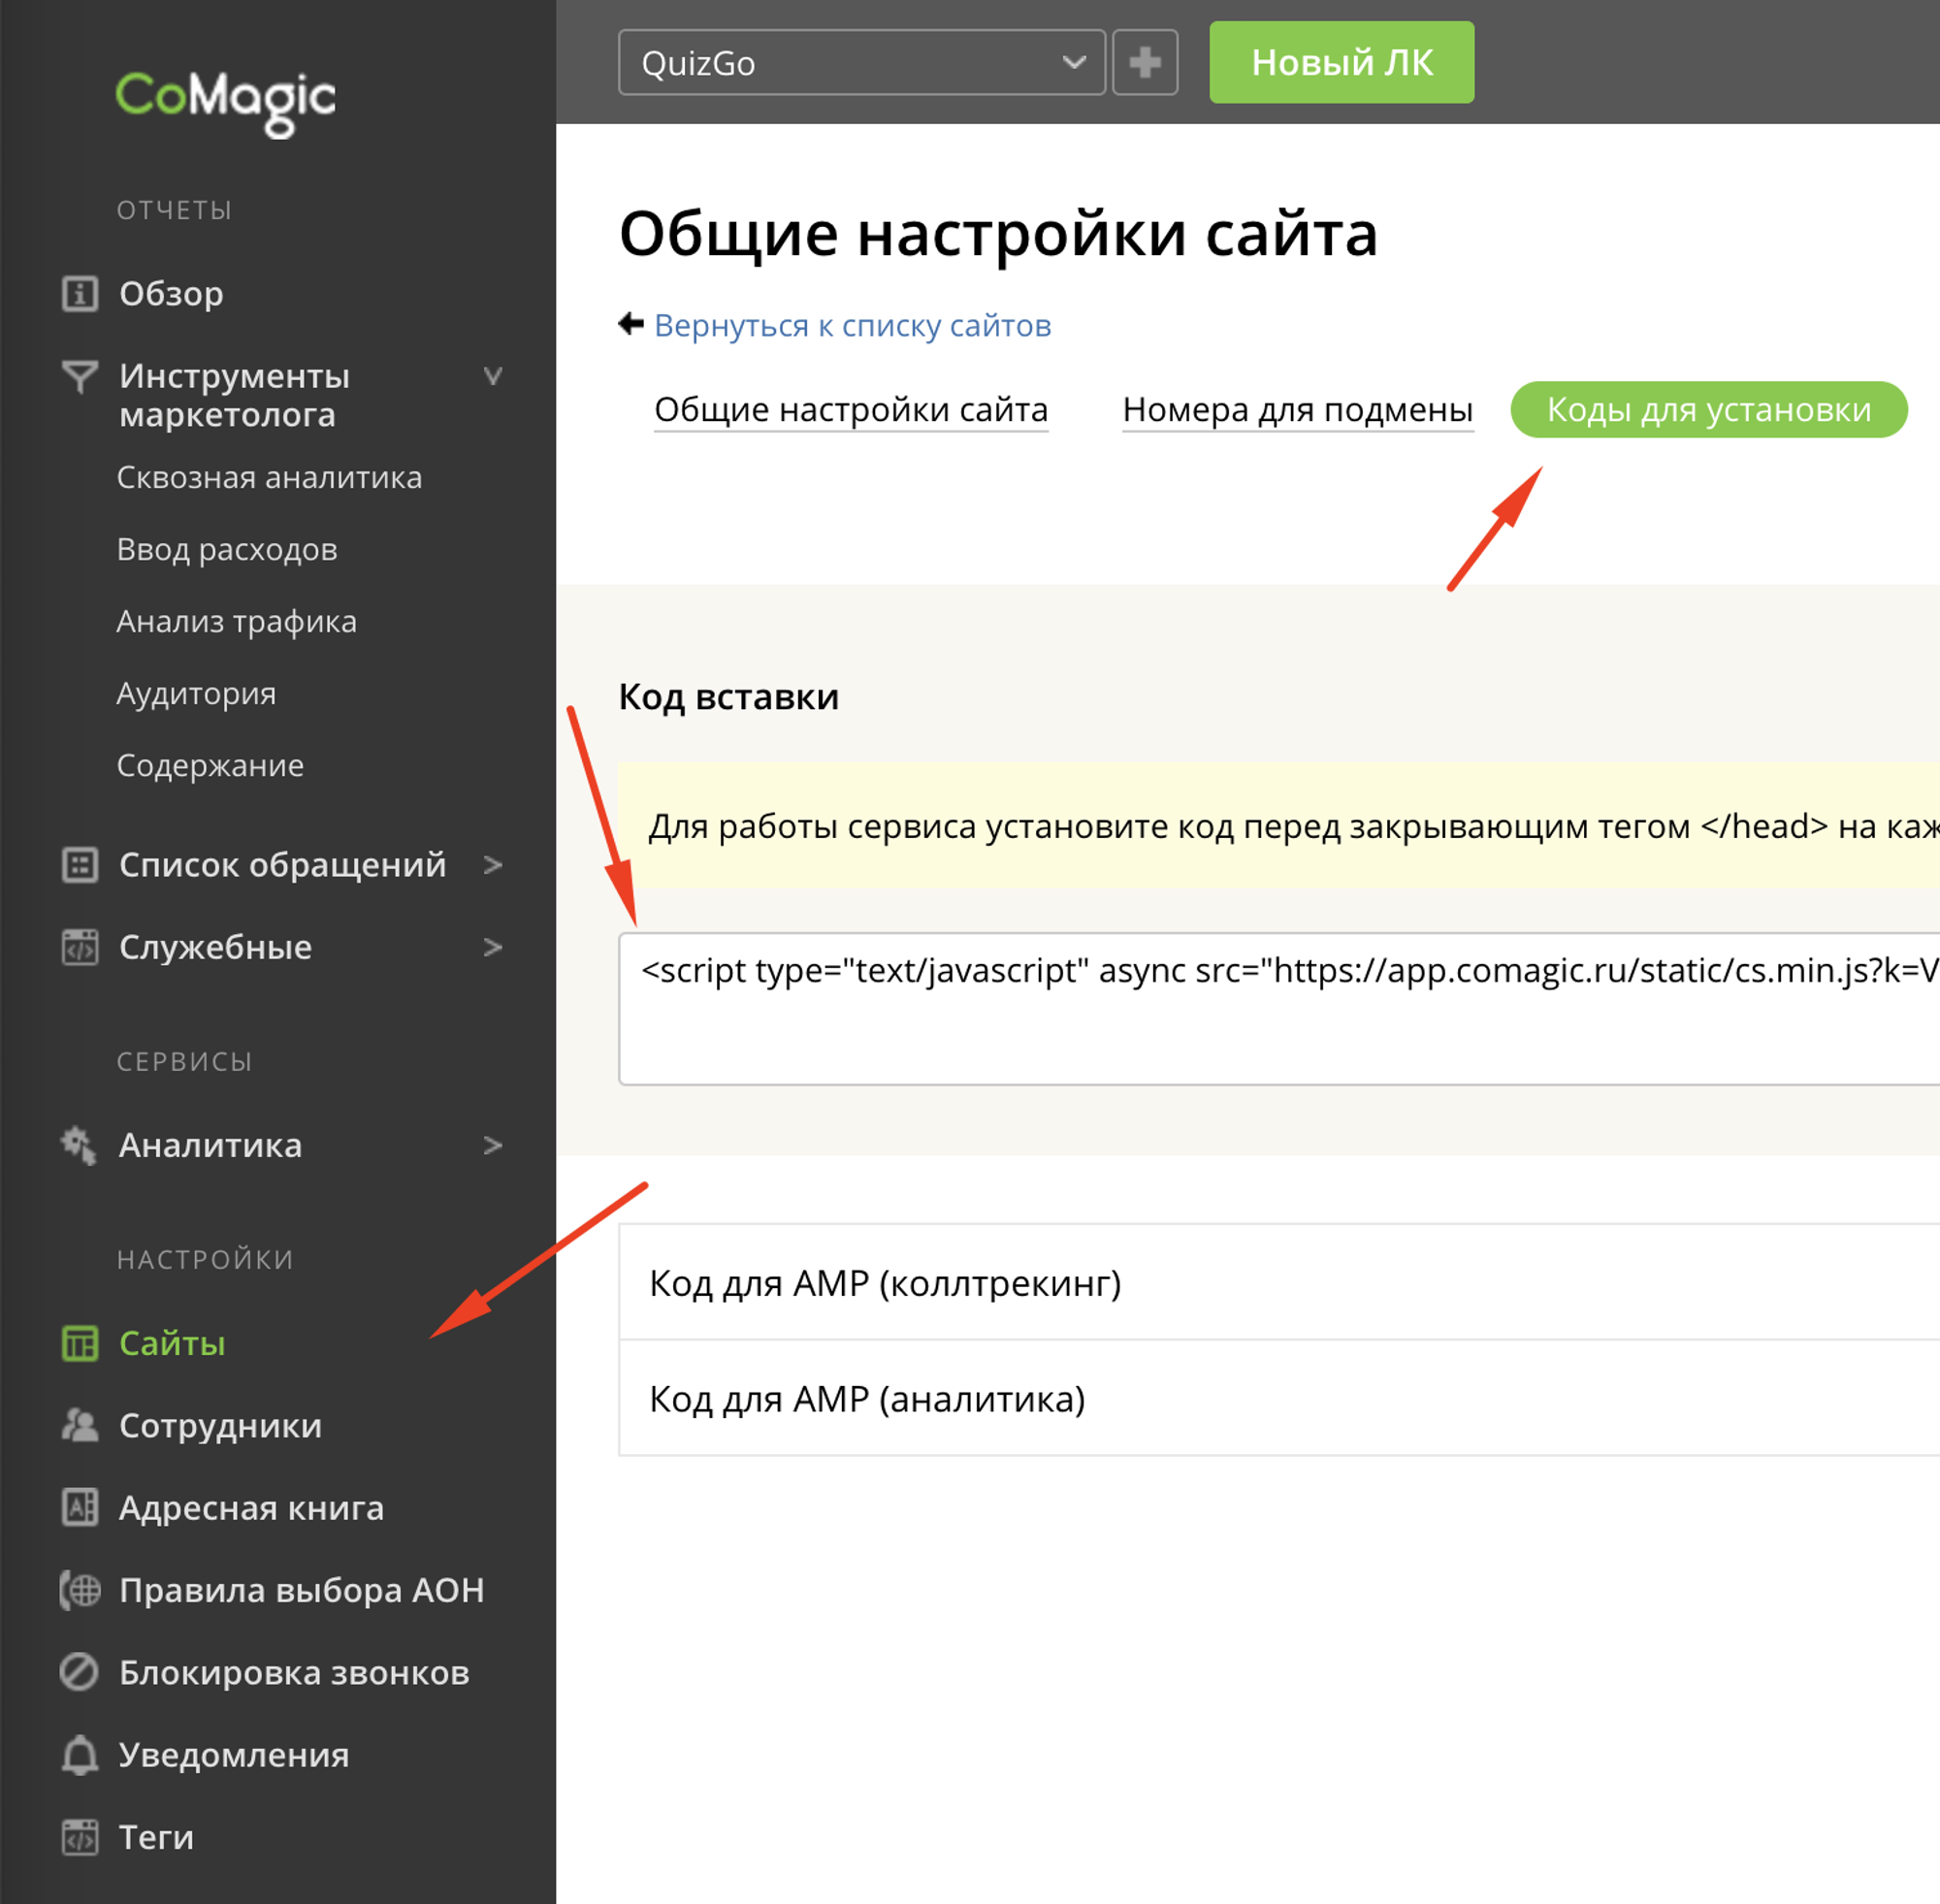Open Аудитория menu item
1940x1904 pixels.
point(196,693)
